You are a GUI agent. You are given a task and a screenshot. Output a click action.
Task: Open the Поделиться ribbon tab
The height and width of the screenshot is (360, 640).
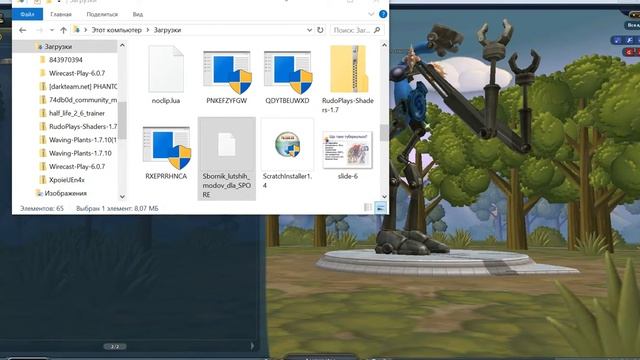102,14
